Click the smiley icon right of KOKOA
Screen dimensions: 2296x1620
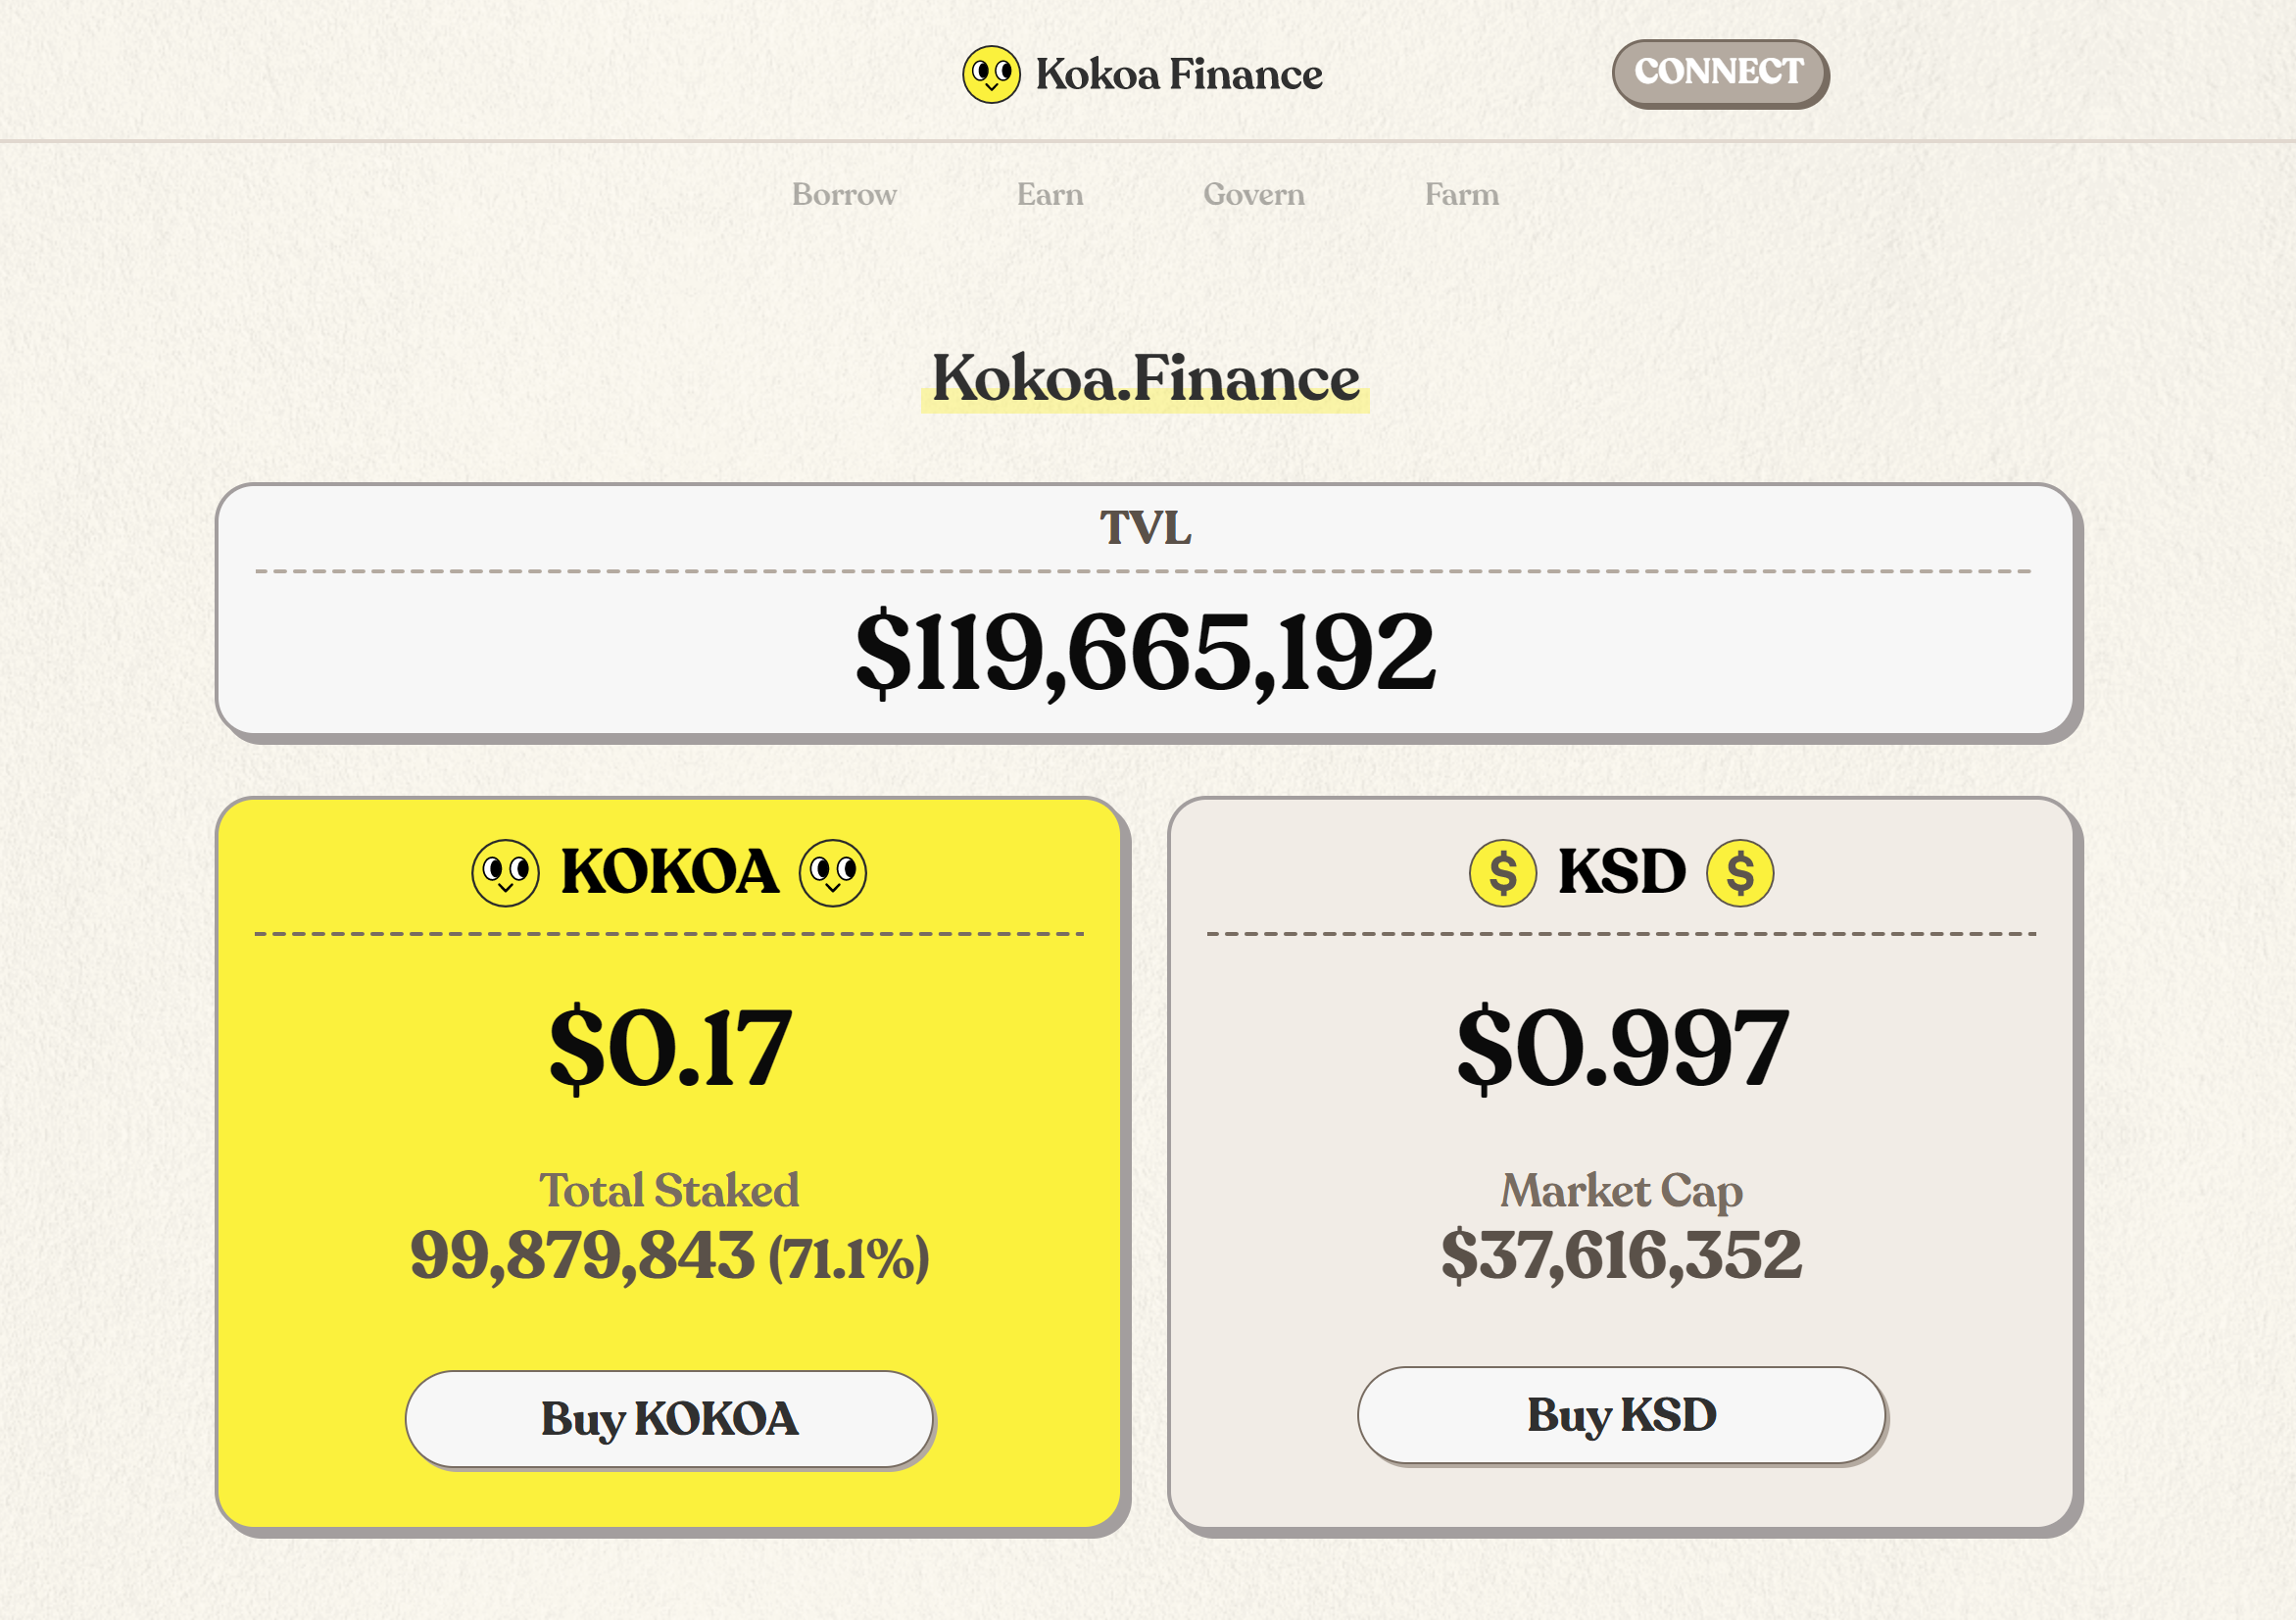(x=832, y=873)
